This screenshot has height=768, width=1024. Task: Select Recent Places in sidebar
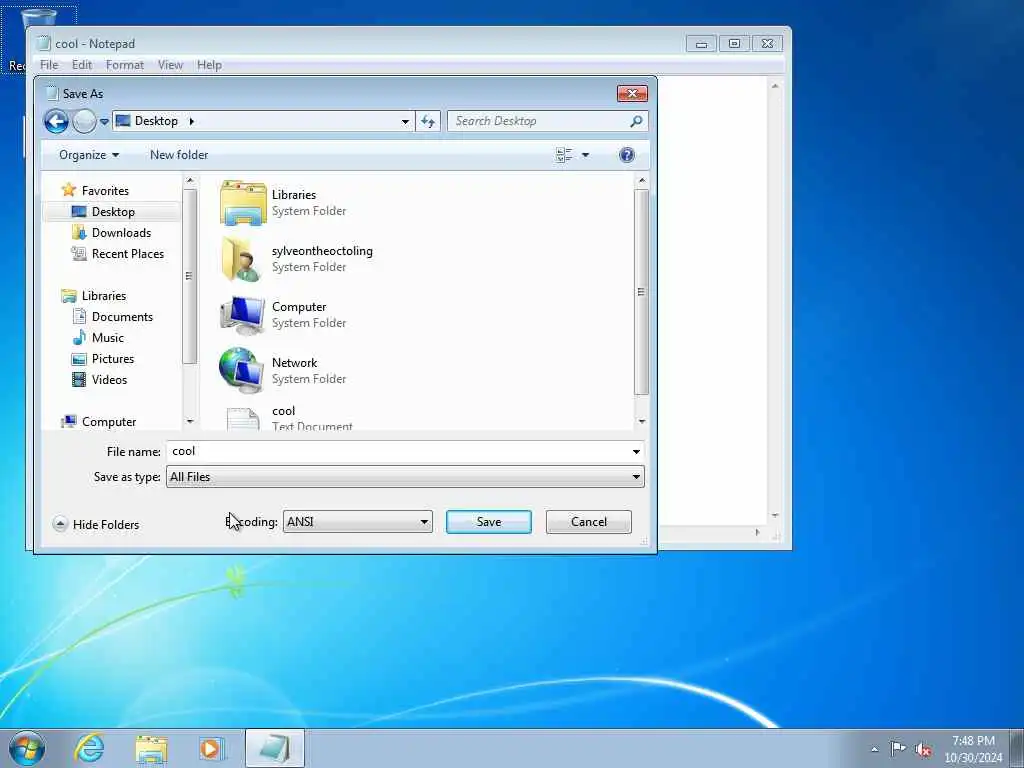click(127, 253)
